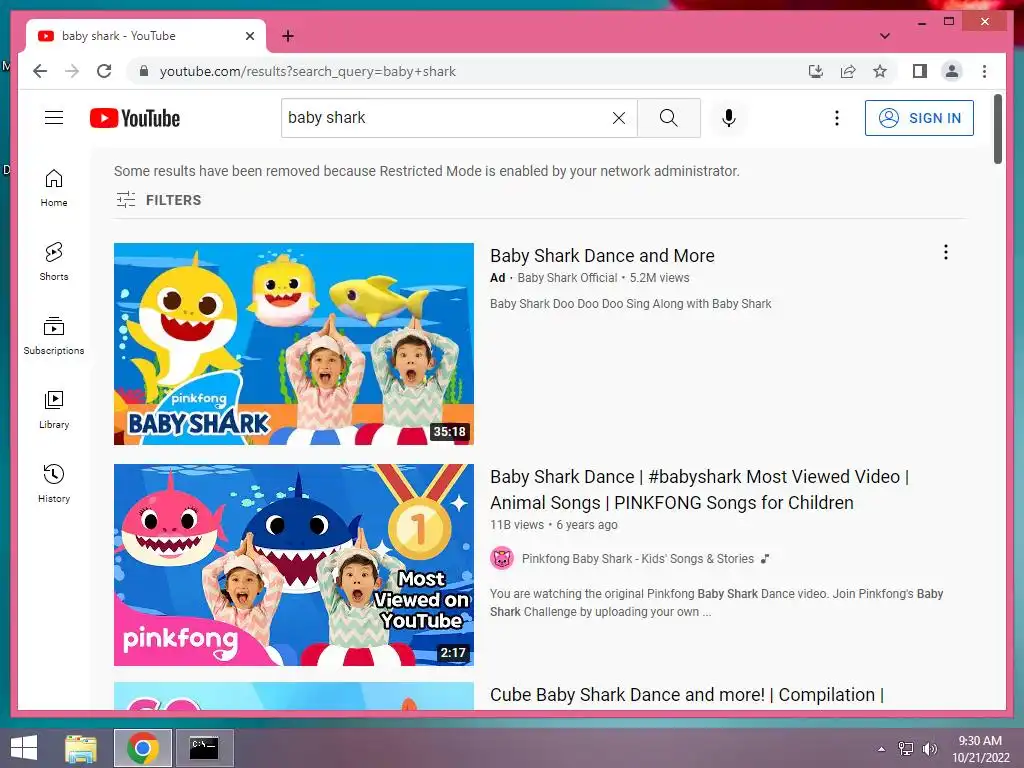The height and width of the screenshot is (768, 1024).
Task: Open the taskbar clock showing 9:30 AM
Action: coord(980,749)
